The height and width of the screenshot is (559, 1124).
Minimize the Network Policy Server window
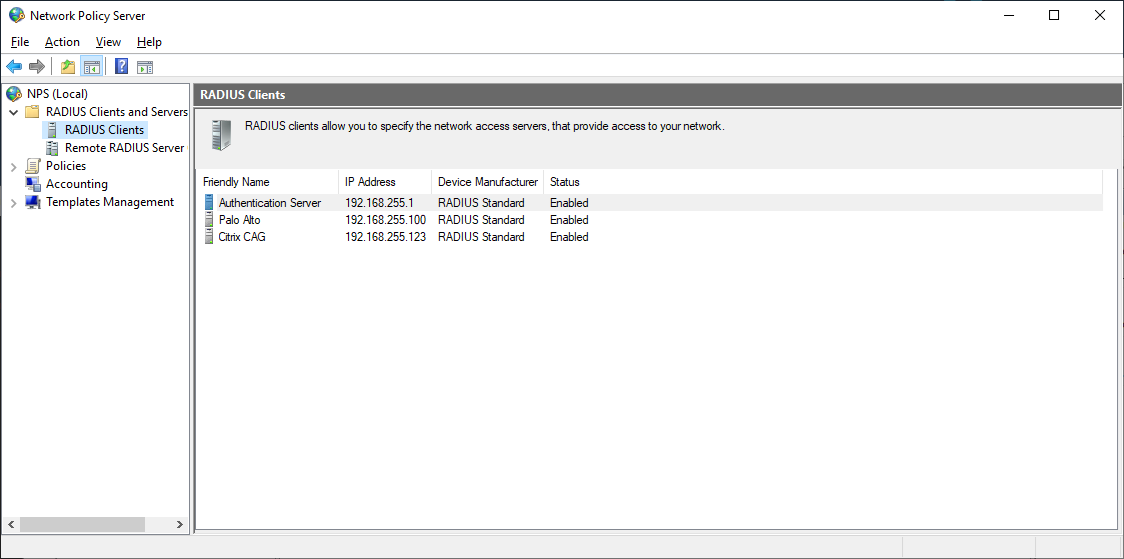[1008, 15]
